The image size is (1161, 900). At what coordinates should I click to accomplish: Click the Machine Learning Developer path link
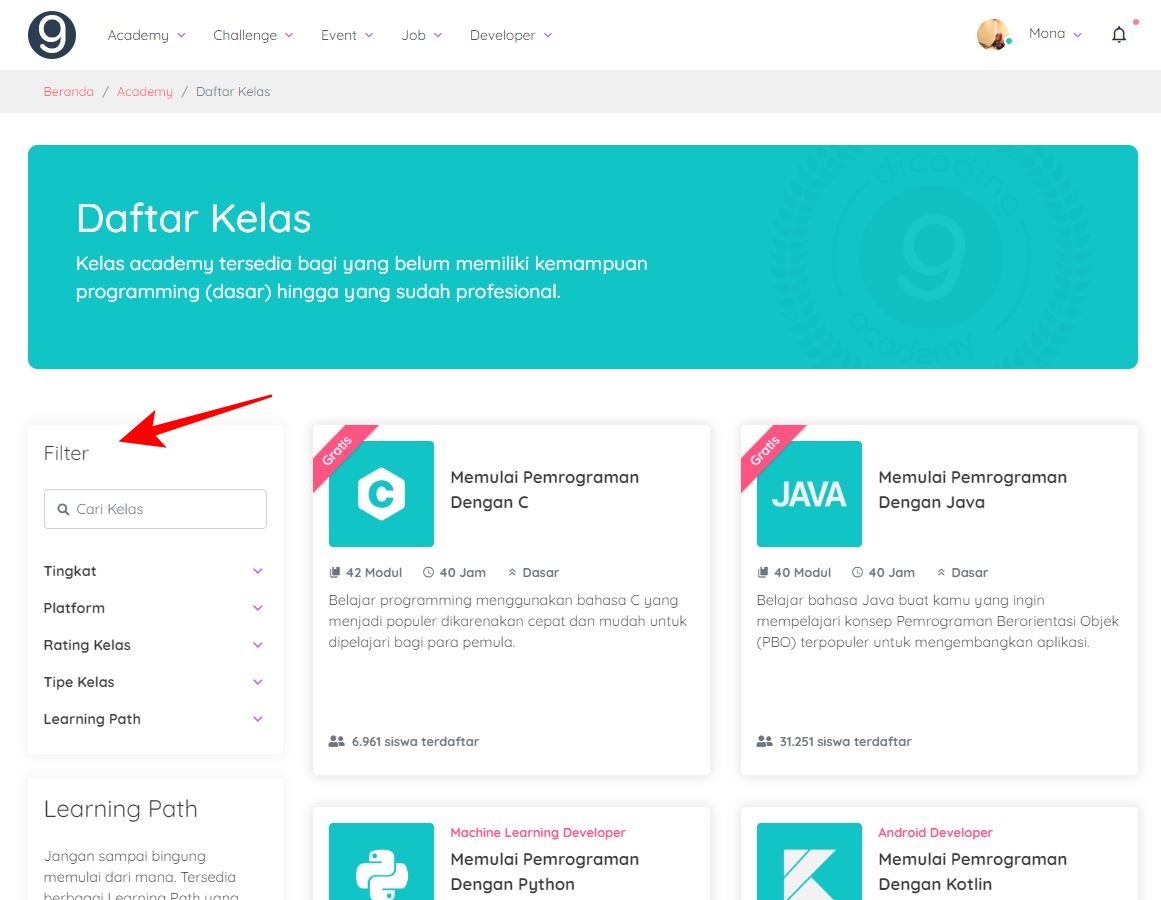pyautogui.click(x=537, y=832)
